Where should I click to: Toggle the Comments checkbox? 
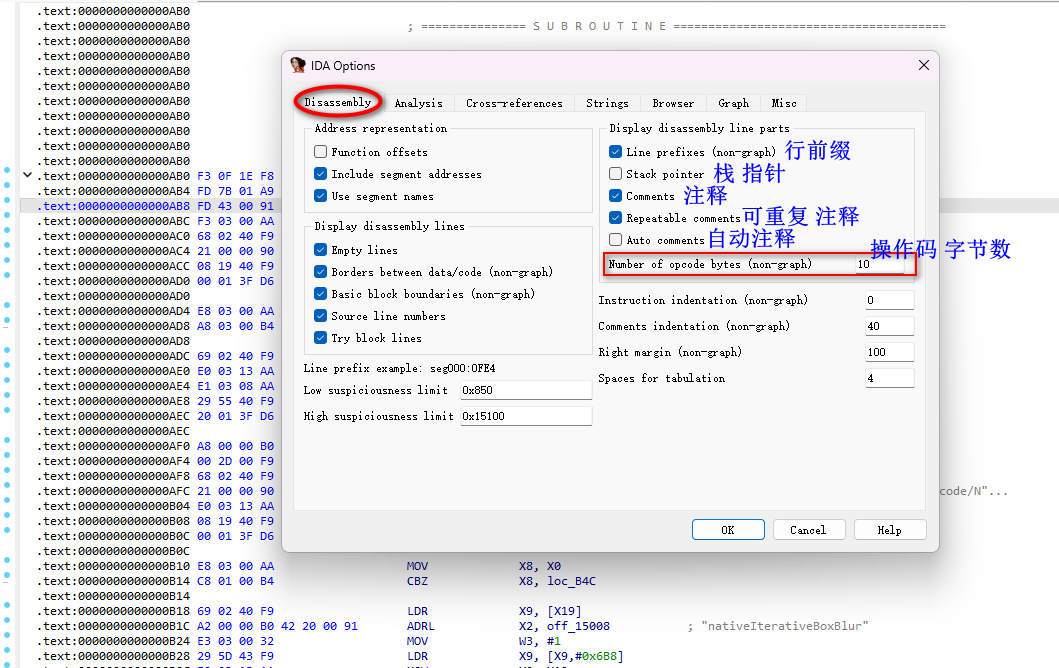(615, 197)
